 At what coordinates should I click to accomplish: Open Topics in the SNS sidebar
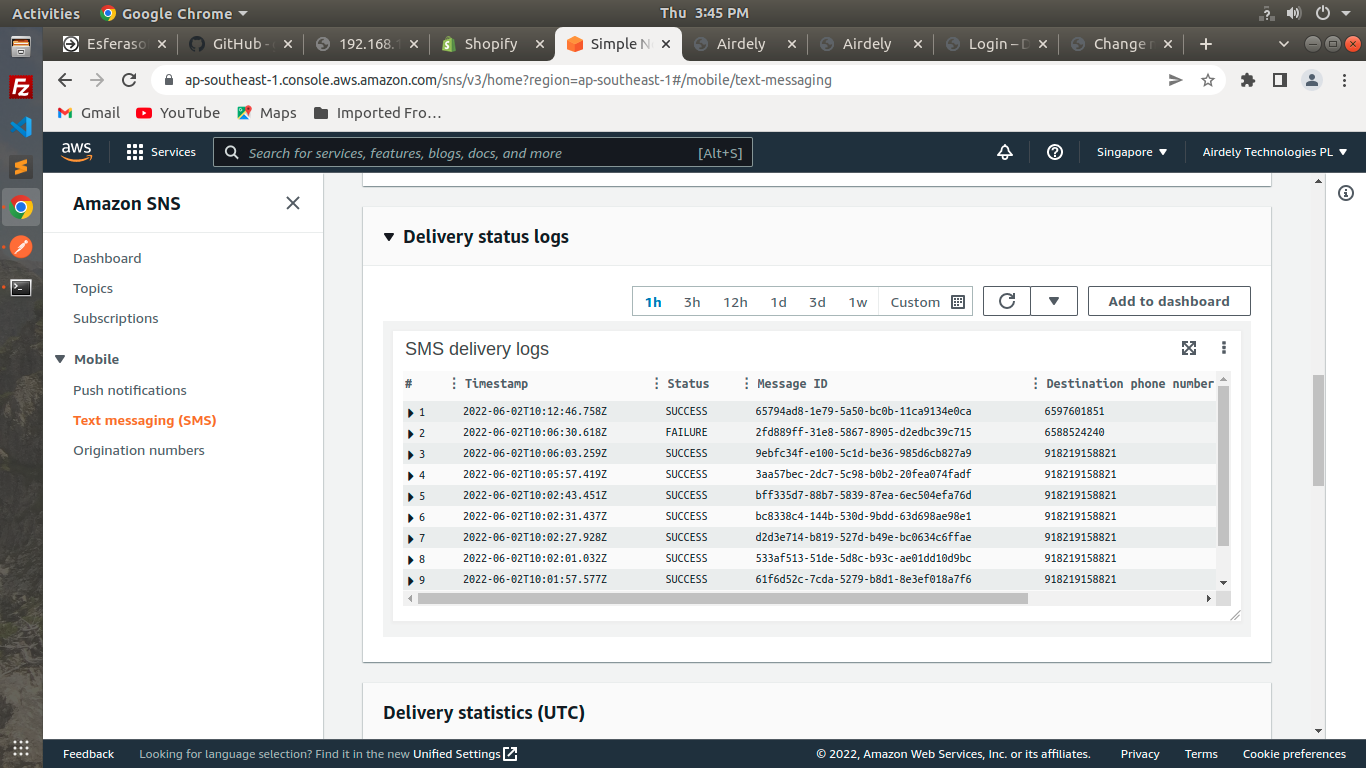[93, 288]
